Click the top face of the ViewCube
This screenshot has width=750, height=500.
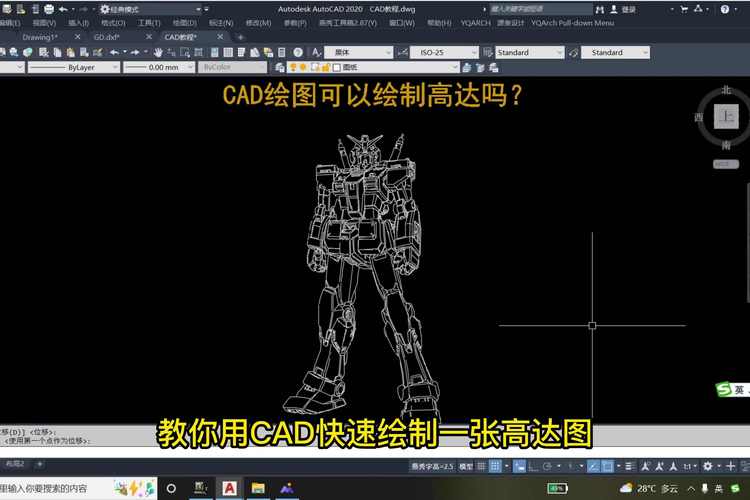726,116
